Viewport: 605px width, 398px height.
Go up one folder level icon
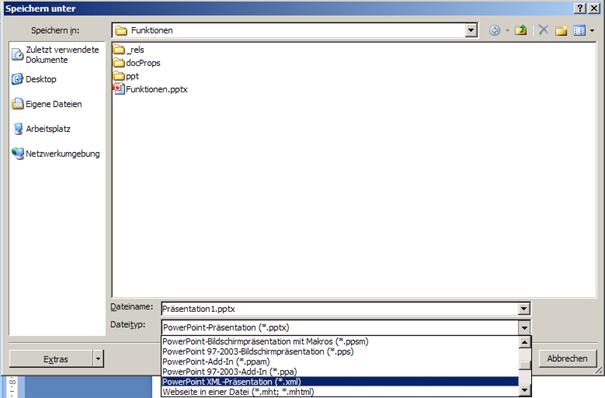tap(521, 30)
